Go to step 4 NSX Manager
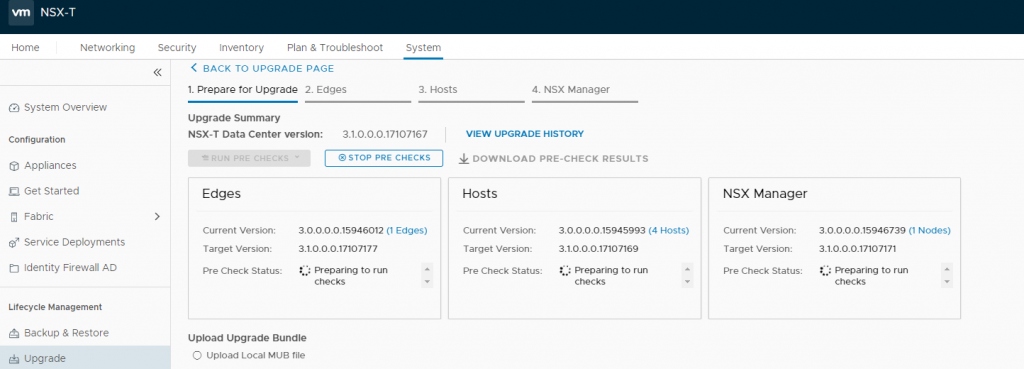The height and width of the screenshot is (369, 1024). 585,90
